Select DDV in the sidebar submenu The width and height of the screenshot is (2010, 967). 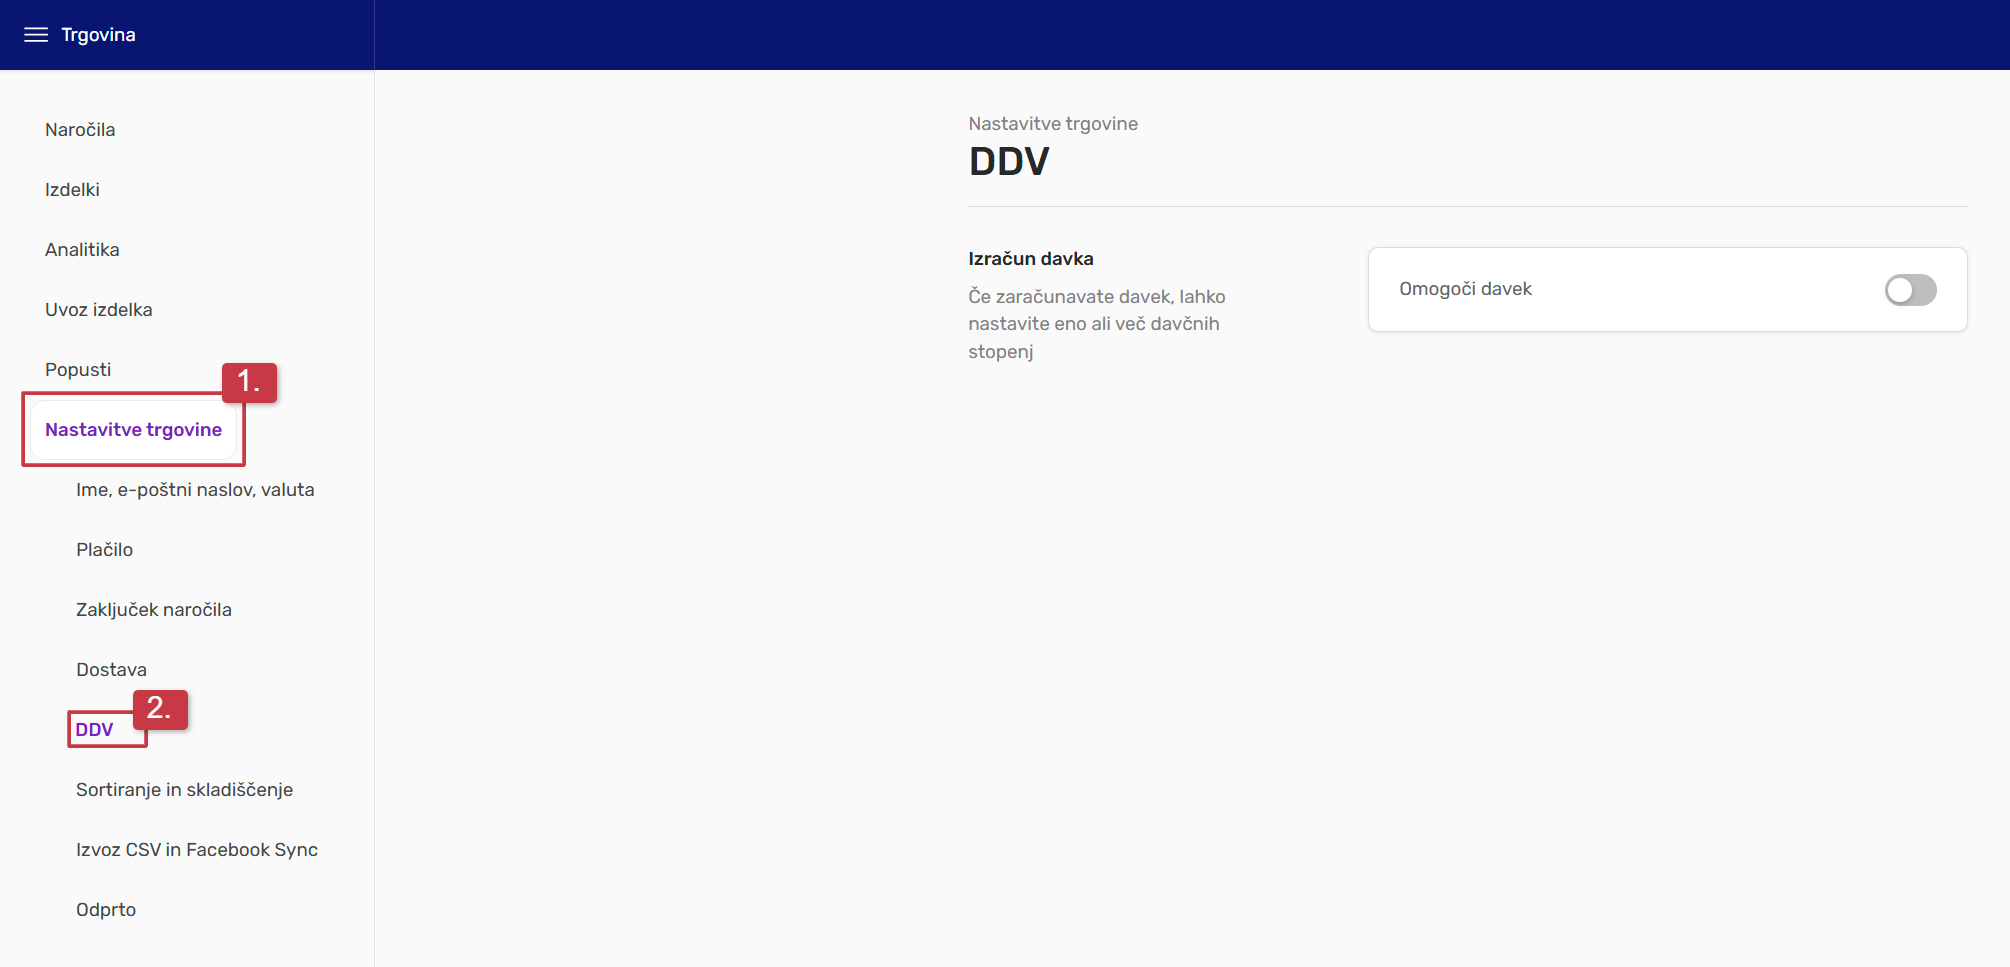click(x=95, y=730)
